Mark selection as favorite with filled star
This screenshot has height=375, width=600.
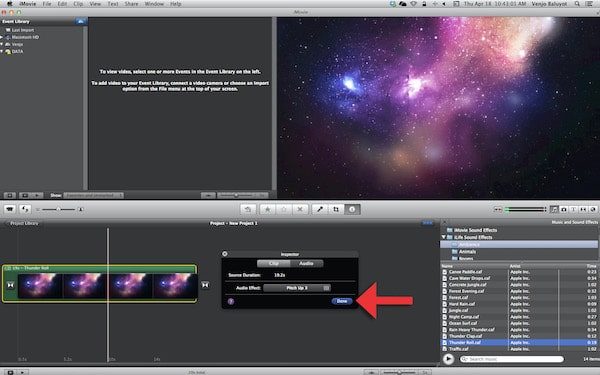(267, 209)
